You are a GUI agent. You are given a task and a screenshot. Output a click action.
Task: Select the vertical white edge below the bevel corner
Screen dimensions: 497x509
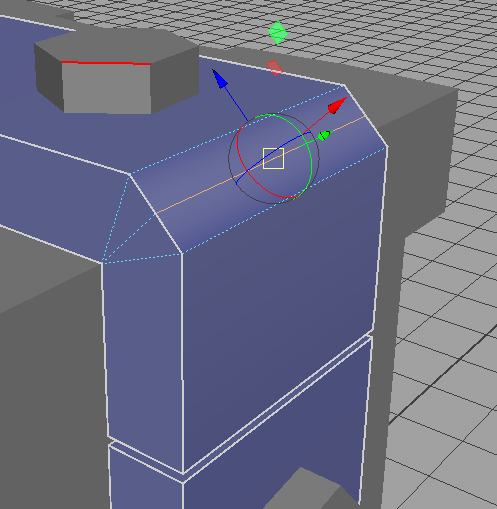coord(182,362)
